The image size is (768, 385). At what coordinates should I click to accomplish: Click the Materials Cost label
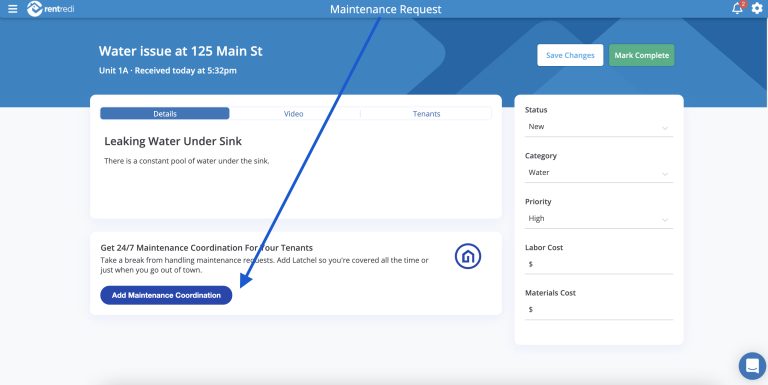tap(551, 293)
